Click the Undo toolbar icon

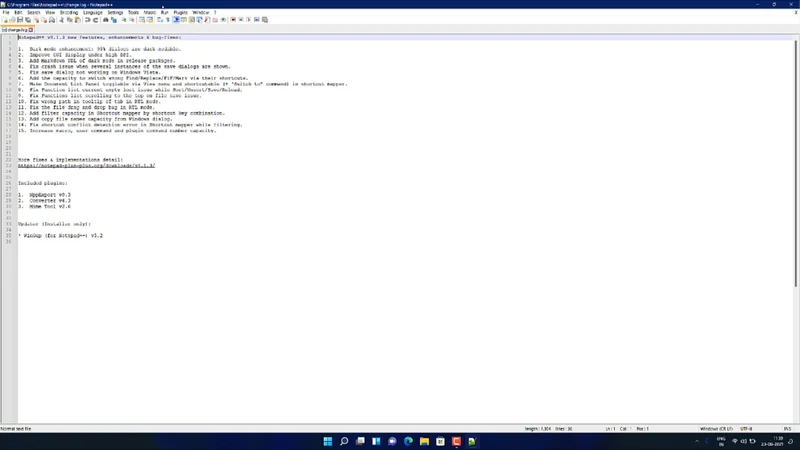pyautogui.click(x=88, y=20)
